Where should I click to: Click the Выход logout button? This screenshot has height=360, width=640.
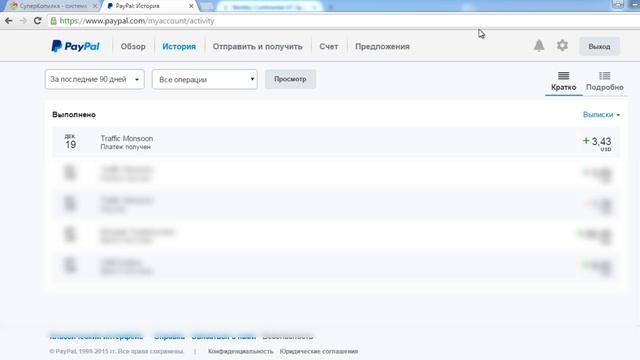pos(599,47)
